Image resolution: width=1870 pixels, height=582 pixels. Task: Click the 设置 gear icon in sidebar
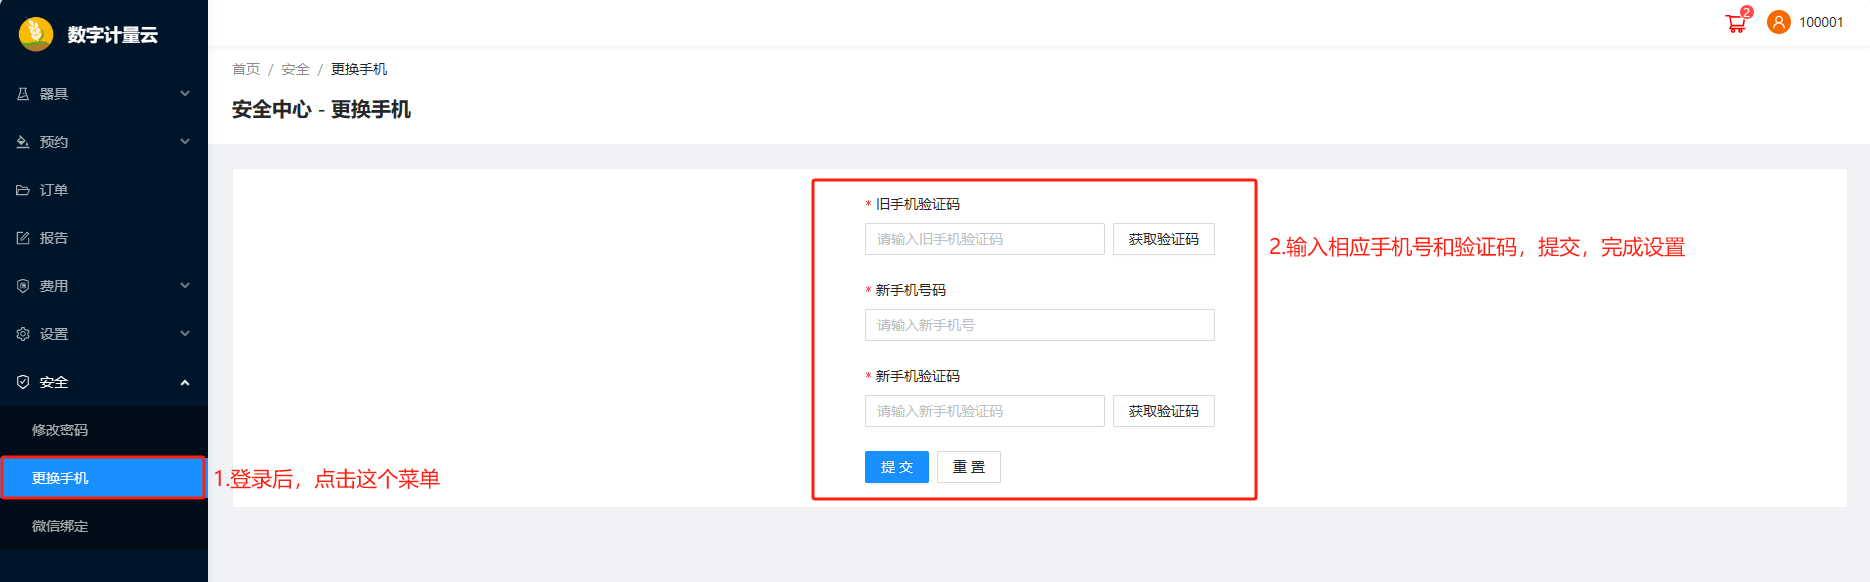pos(23,334)
